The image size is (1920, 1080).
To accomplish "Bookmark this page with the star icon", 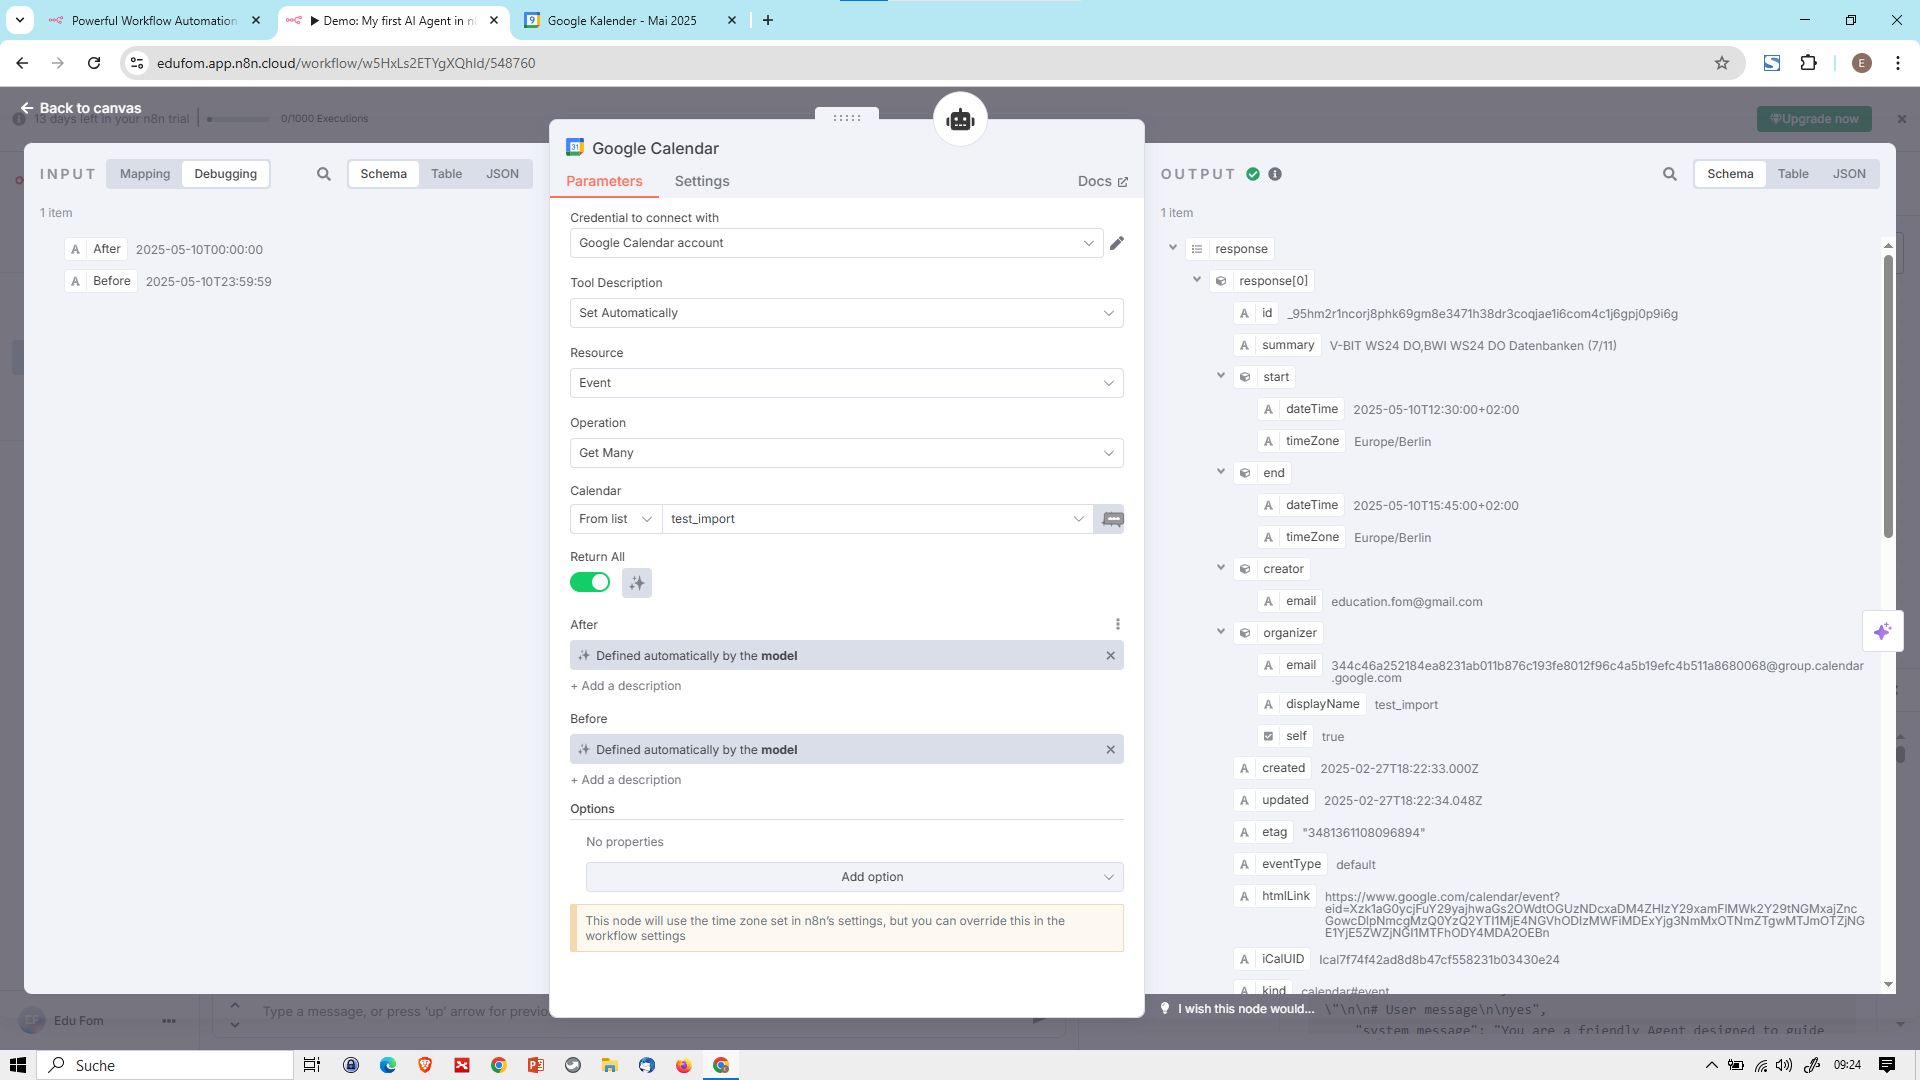I will [1722, 63].
